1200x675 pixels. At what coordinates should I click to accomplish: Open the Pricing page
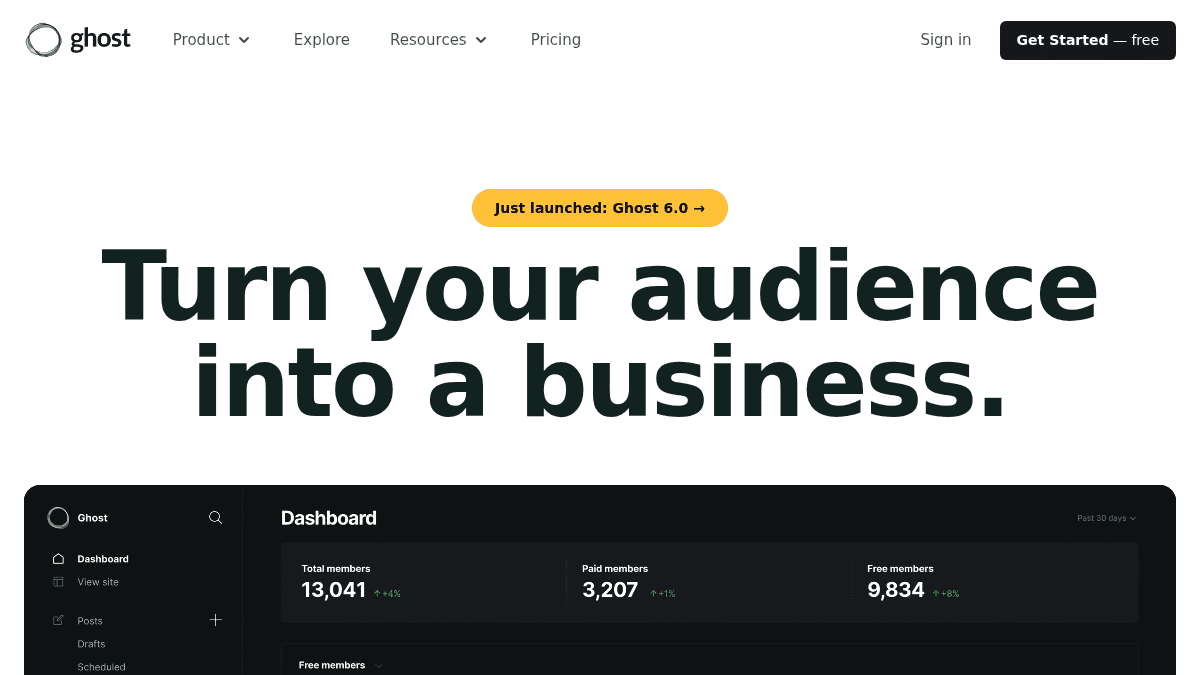(556, 40)
